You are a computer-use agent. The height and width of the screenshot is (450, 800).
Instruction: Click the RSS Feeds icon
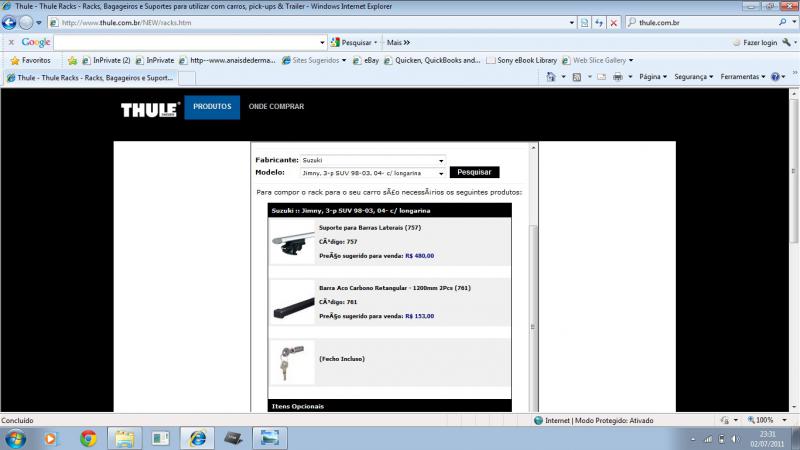577,77
